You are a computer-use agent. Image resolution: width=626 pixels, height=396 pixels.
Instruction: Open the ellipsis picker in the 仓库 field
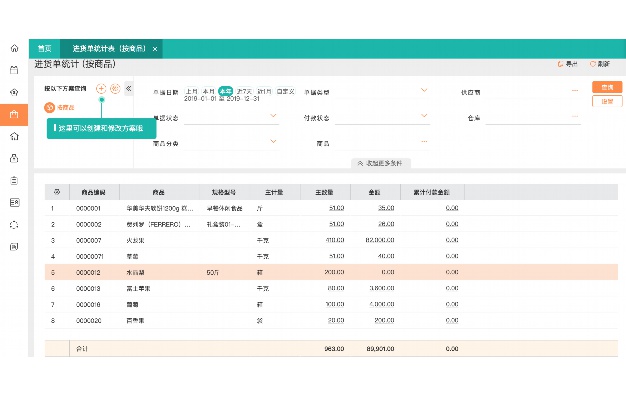click(x=575, y=117)
